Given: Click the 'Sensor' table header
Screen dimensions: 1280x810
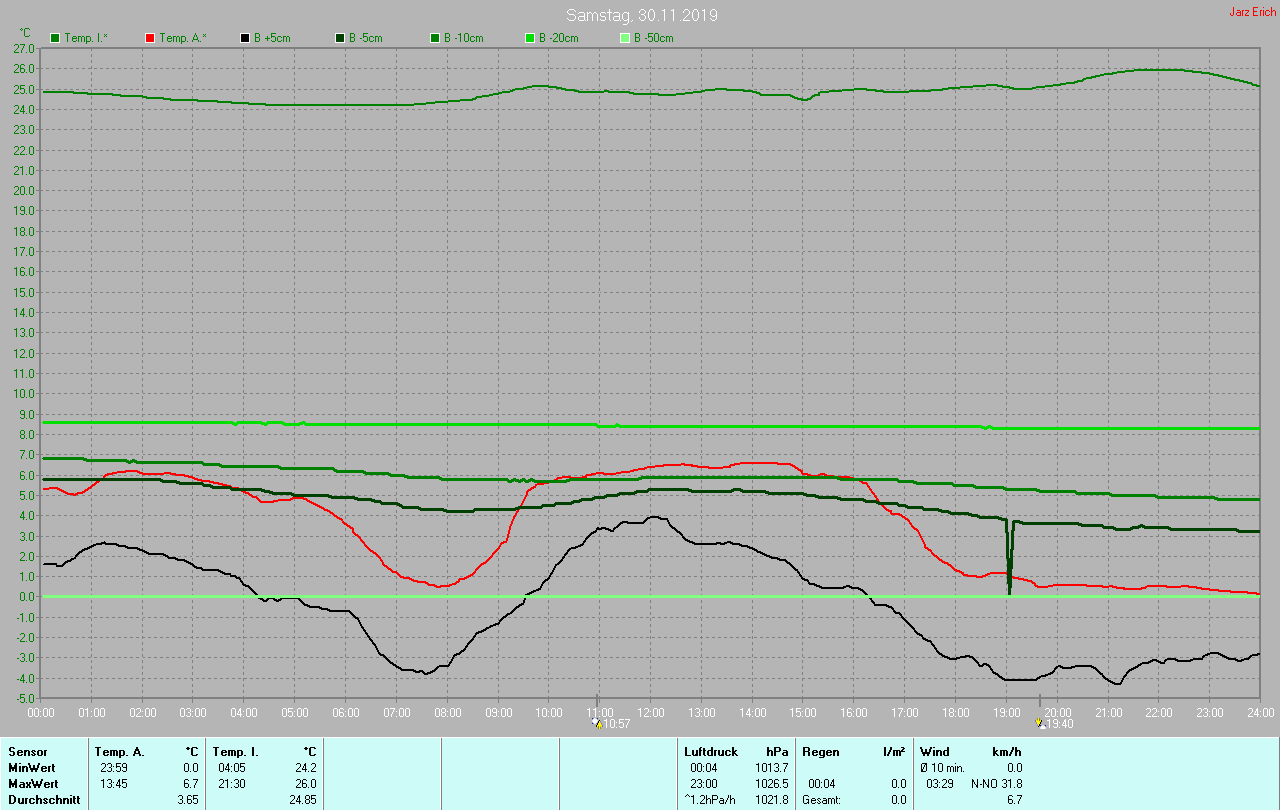Looking at the screenshot, I should 26,751.
